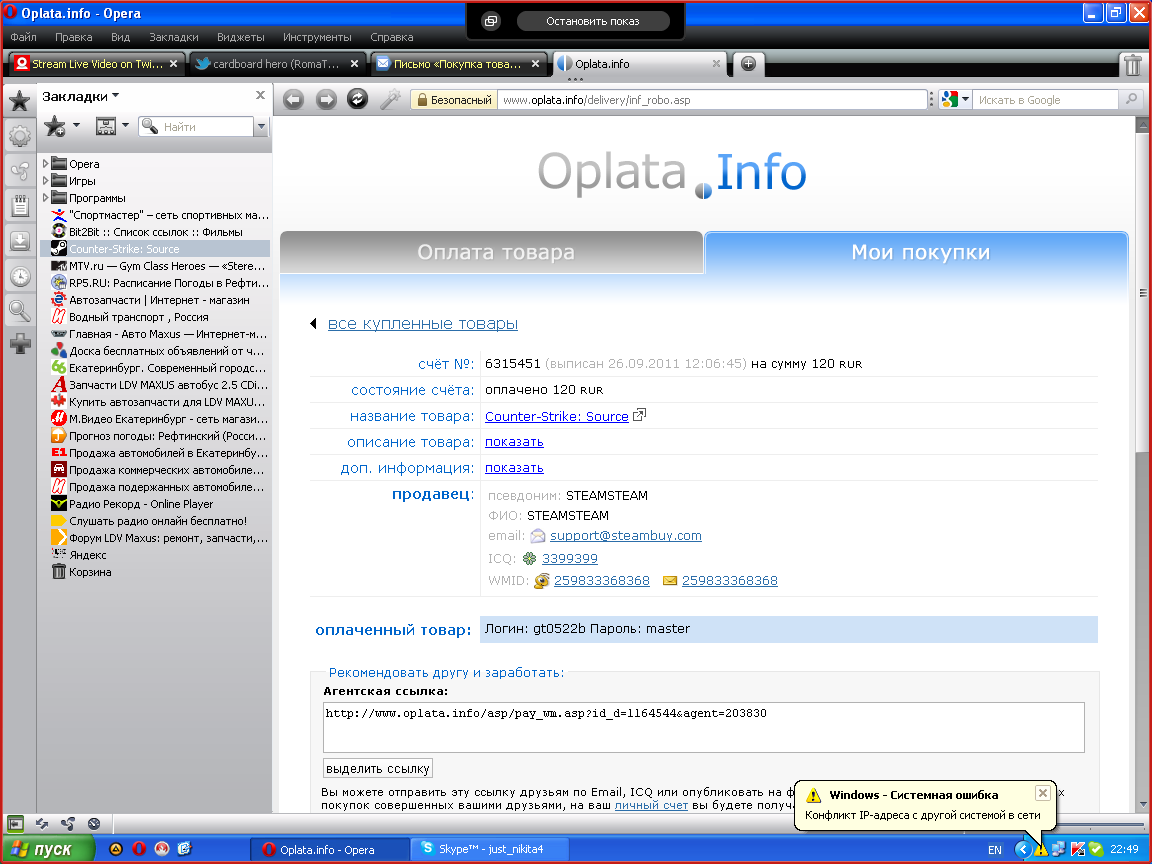1152x864 pixels.
Task: Open the Закладки panel title dropdown
Action: tap(80, 96)
